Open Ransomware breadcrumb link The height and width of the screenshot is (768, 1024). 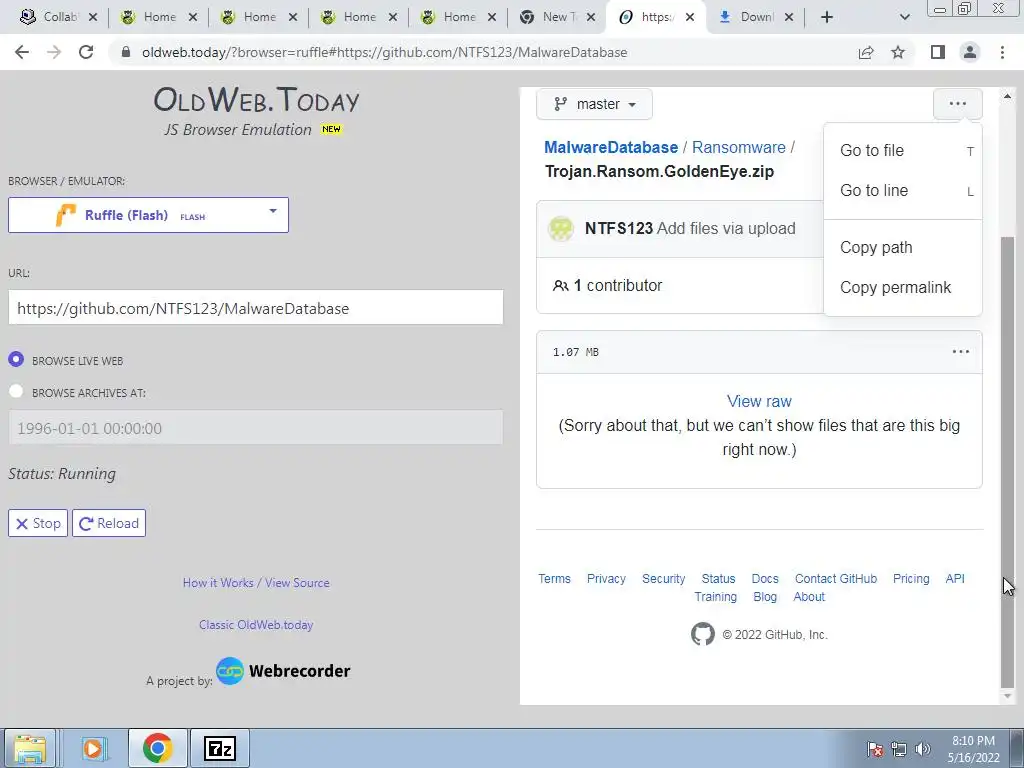[x=739, y=148]
